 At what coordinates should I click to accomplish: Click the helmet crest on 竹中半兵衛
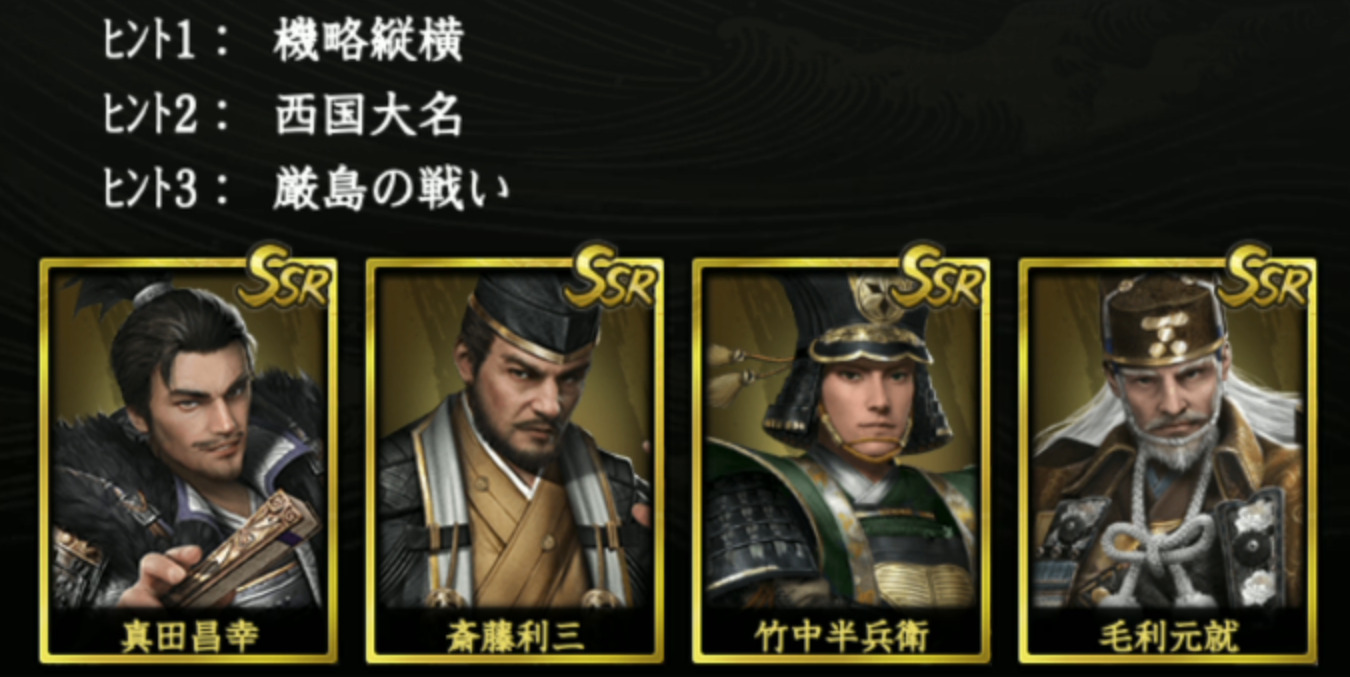877,299
